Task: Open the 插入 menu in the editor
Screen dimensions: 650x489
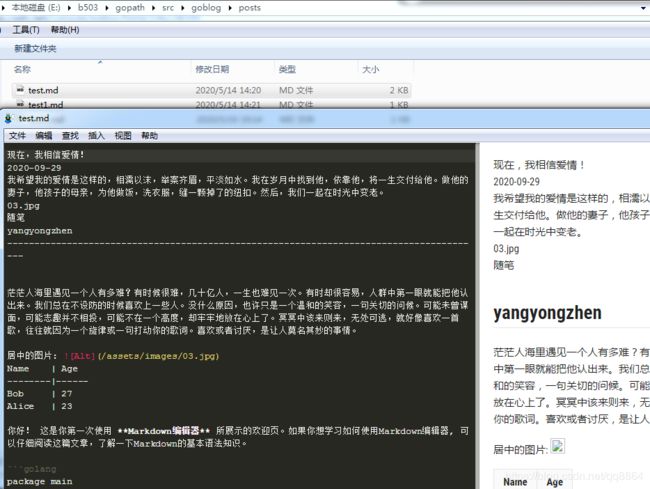Action: coord(96,136)
